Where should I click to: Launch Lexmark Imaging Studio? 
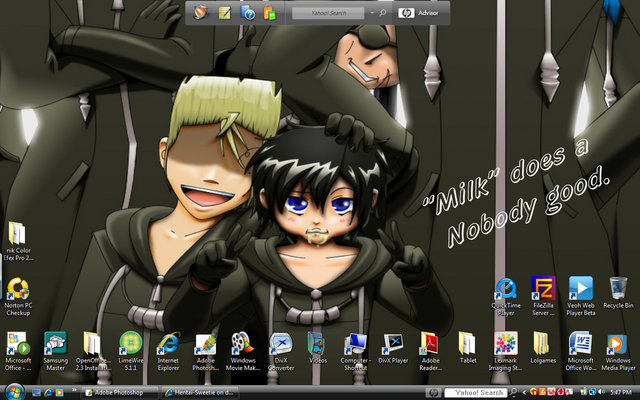coord(505,351)
